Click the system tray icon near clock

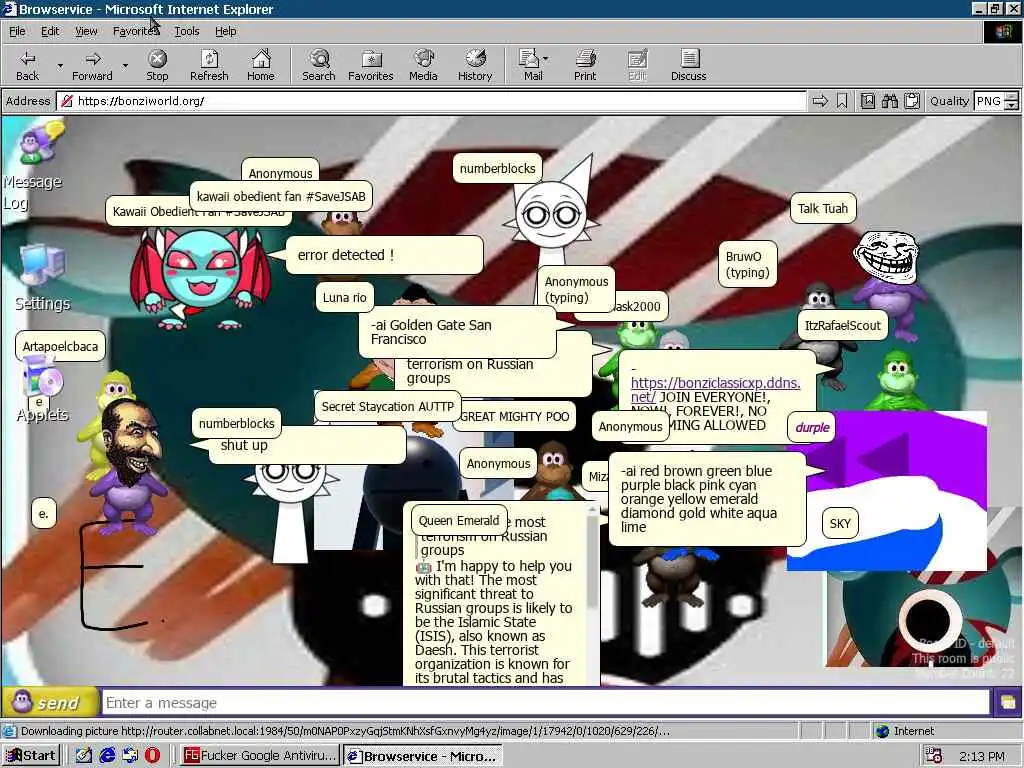point(935,756)
